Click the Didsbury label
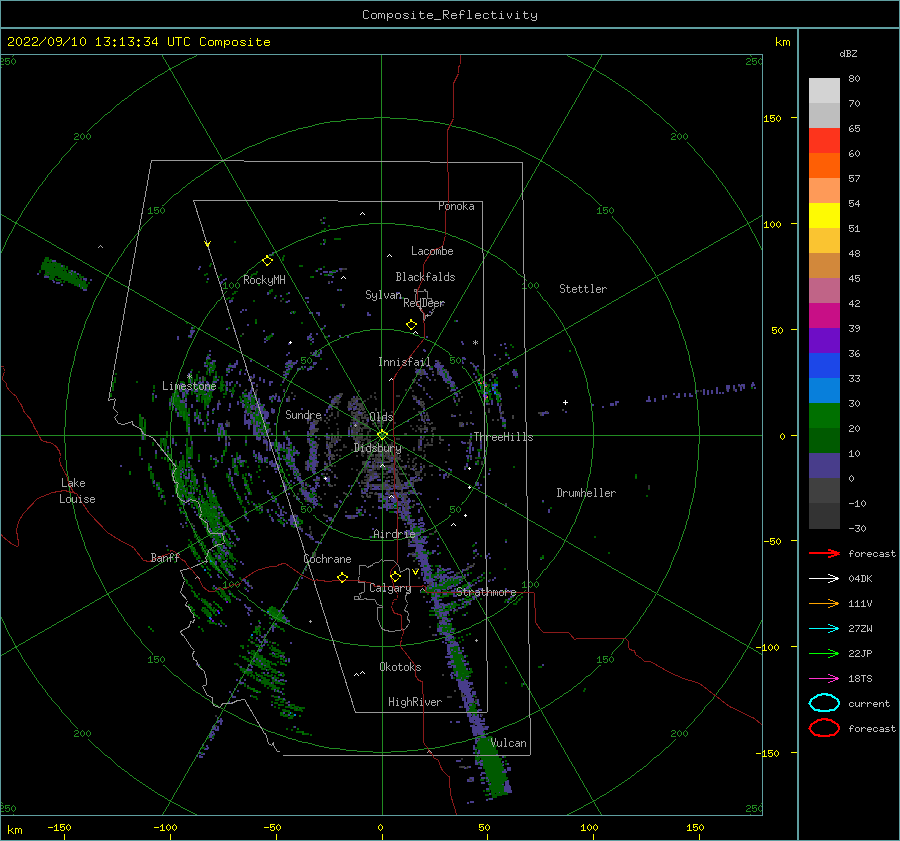This screenshot has width=900, height=841. pos(378,448)
